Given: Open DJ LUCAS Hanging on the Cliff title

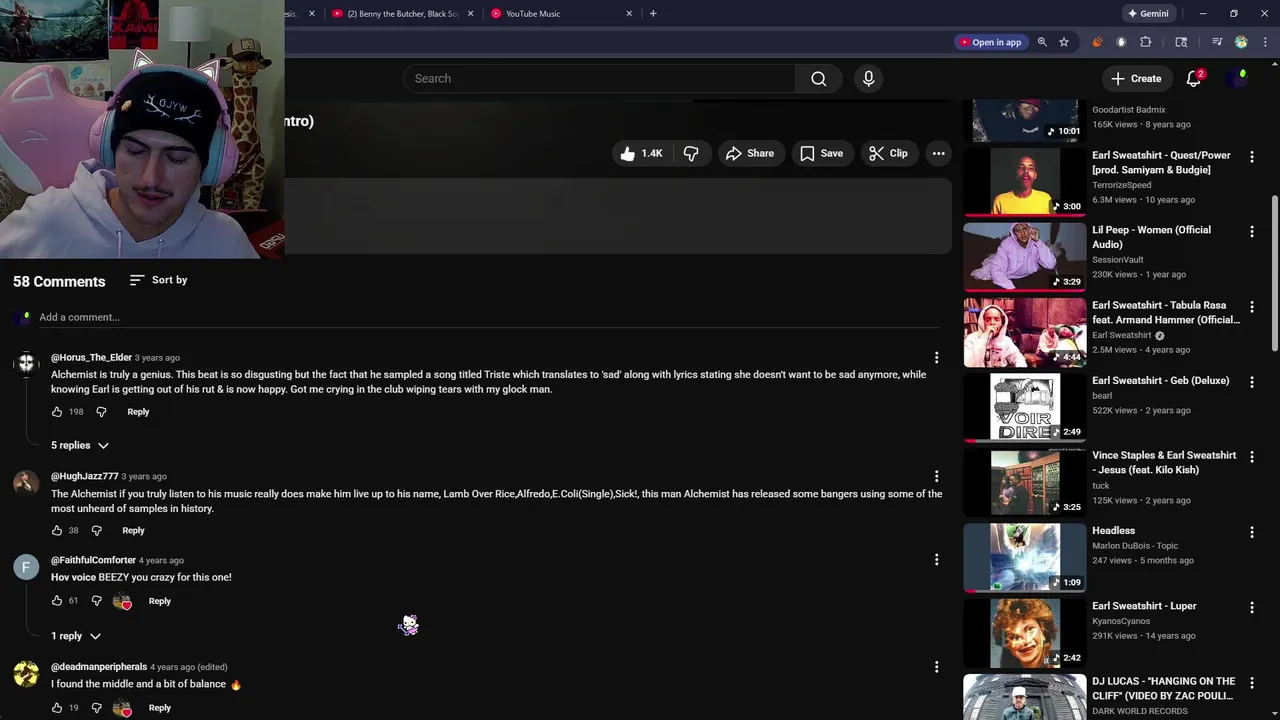Looking at the screenshot, I should click(x=1164, y=689).
